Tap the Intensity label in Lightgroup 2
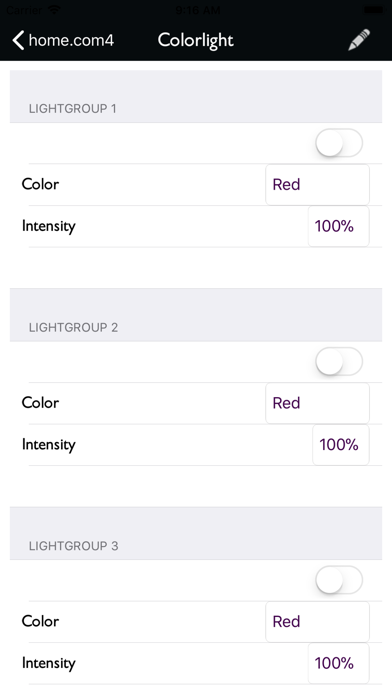This screenshot has width=392, height=696. [49, 445]
